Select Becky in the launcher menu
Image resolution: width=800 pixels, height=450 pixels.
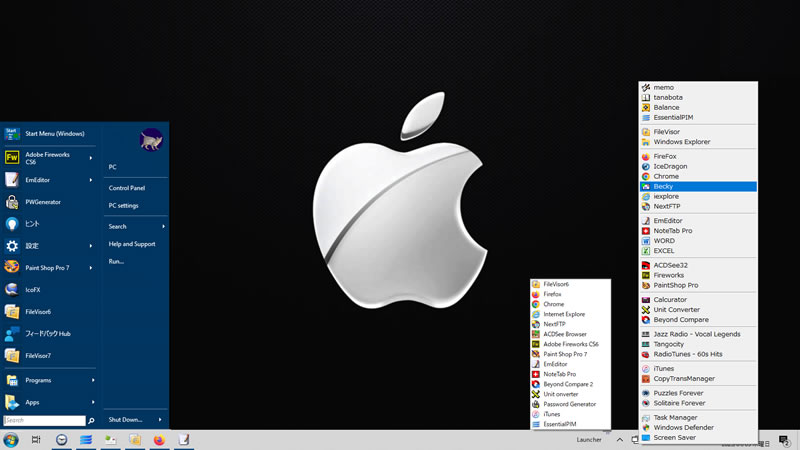(x=698, y=186)
